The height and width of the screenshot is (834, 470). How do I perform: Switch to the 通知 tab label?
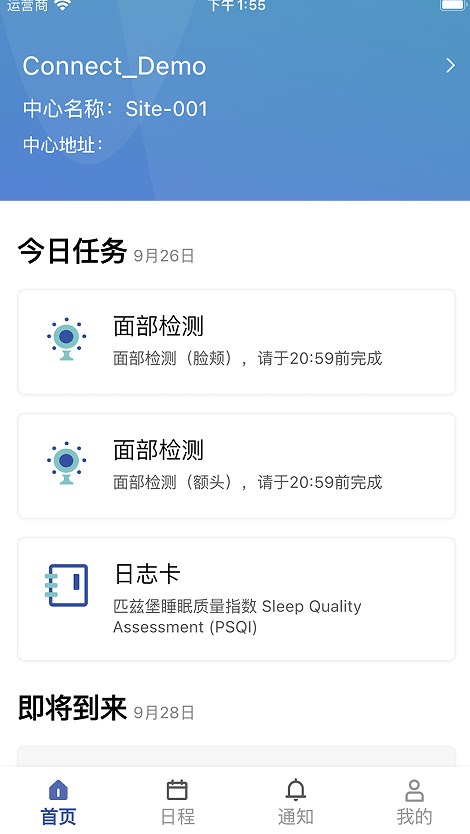[x=296, y=816]
